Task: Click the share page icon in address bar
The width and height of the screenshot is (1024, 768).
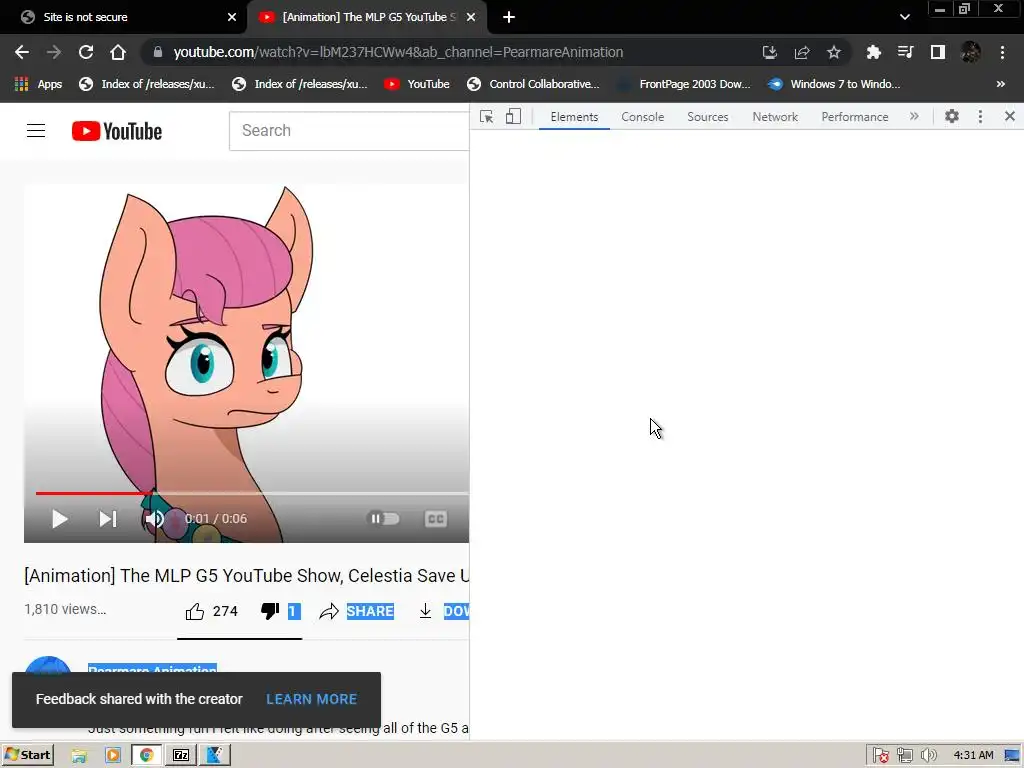Action: [x=802, y=52]
